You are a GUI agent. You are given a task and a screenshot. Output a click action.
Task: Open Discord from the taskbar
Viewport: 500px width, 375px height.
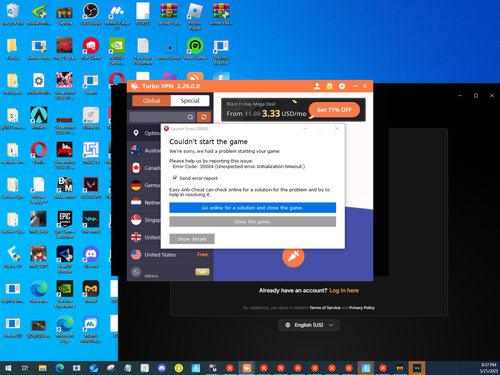pos(162,368)
